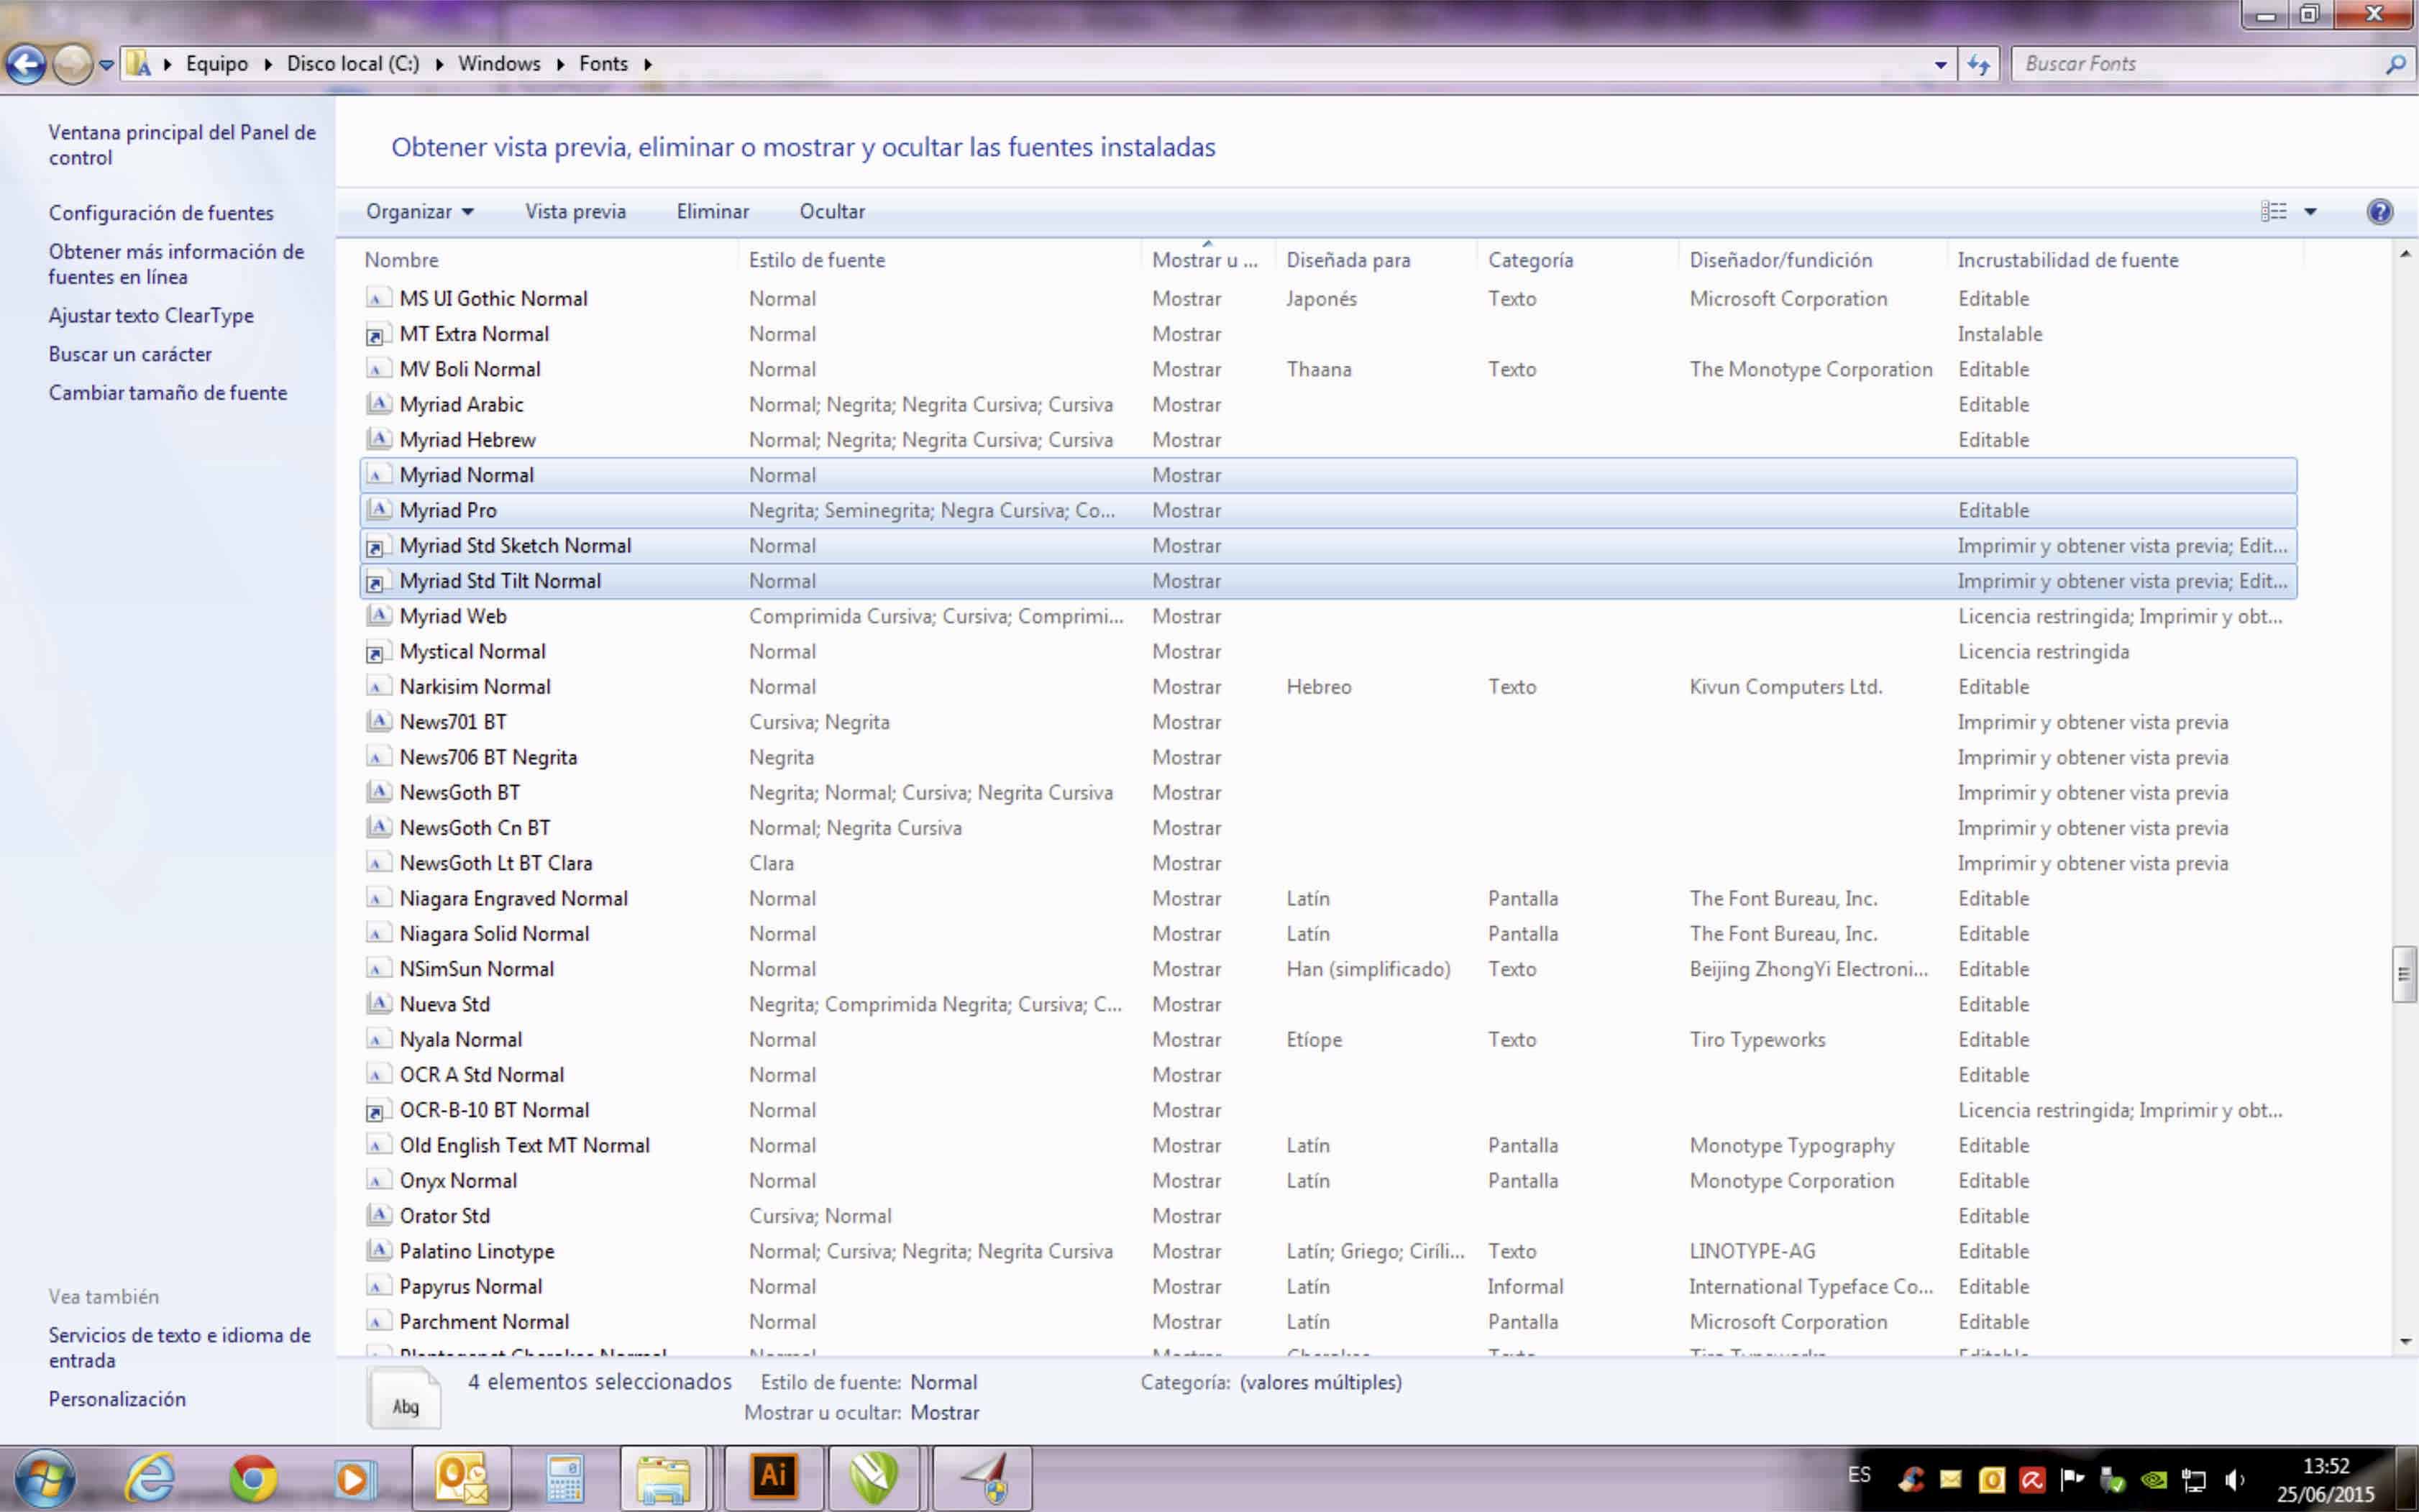2419x1512 pixels.
Task: Click the Forward navigation arrow button
Action: point(72,64)
